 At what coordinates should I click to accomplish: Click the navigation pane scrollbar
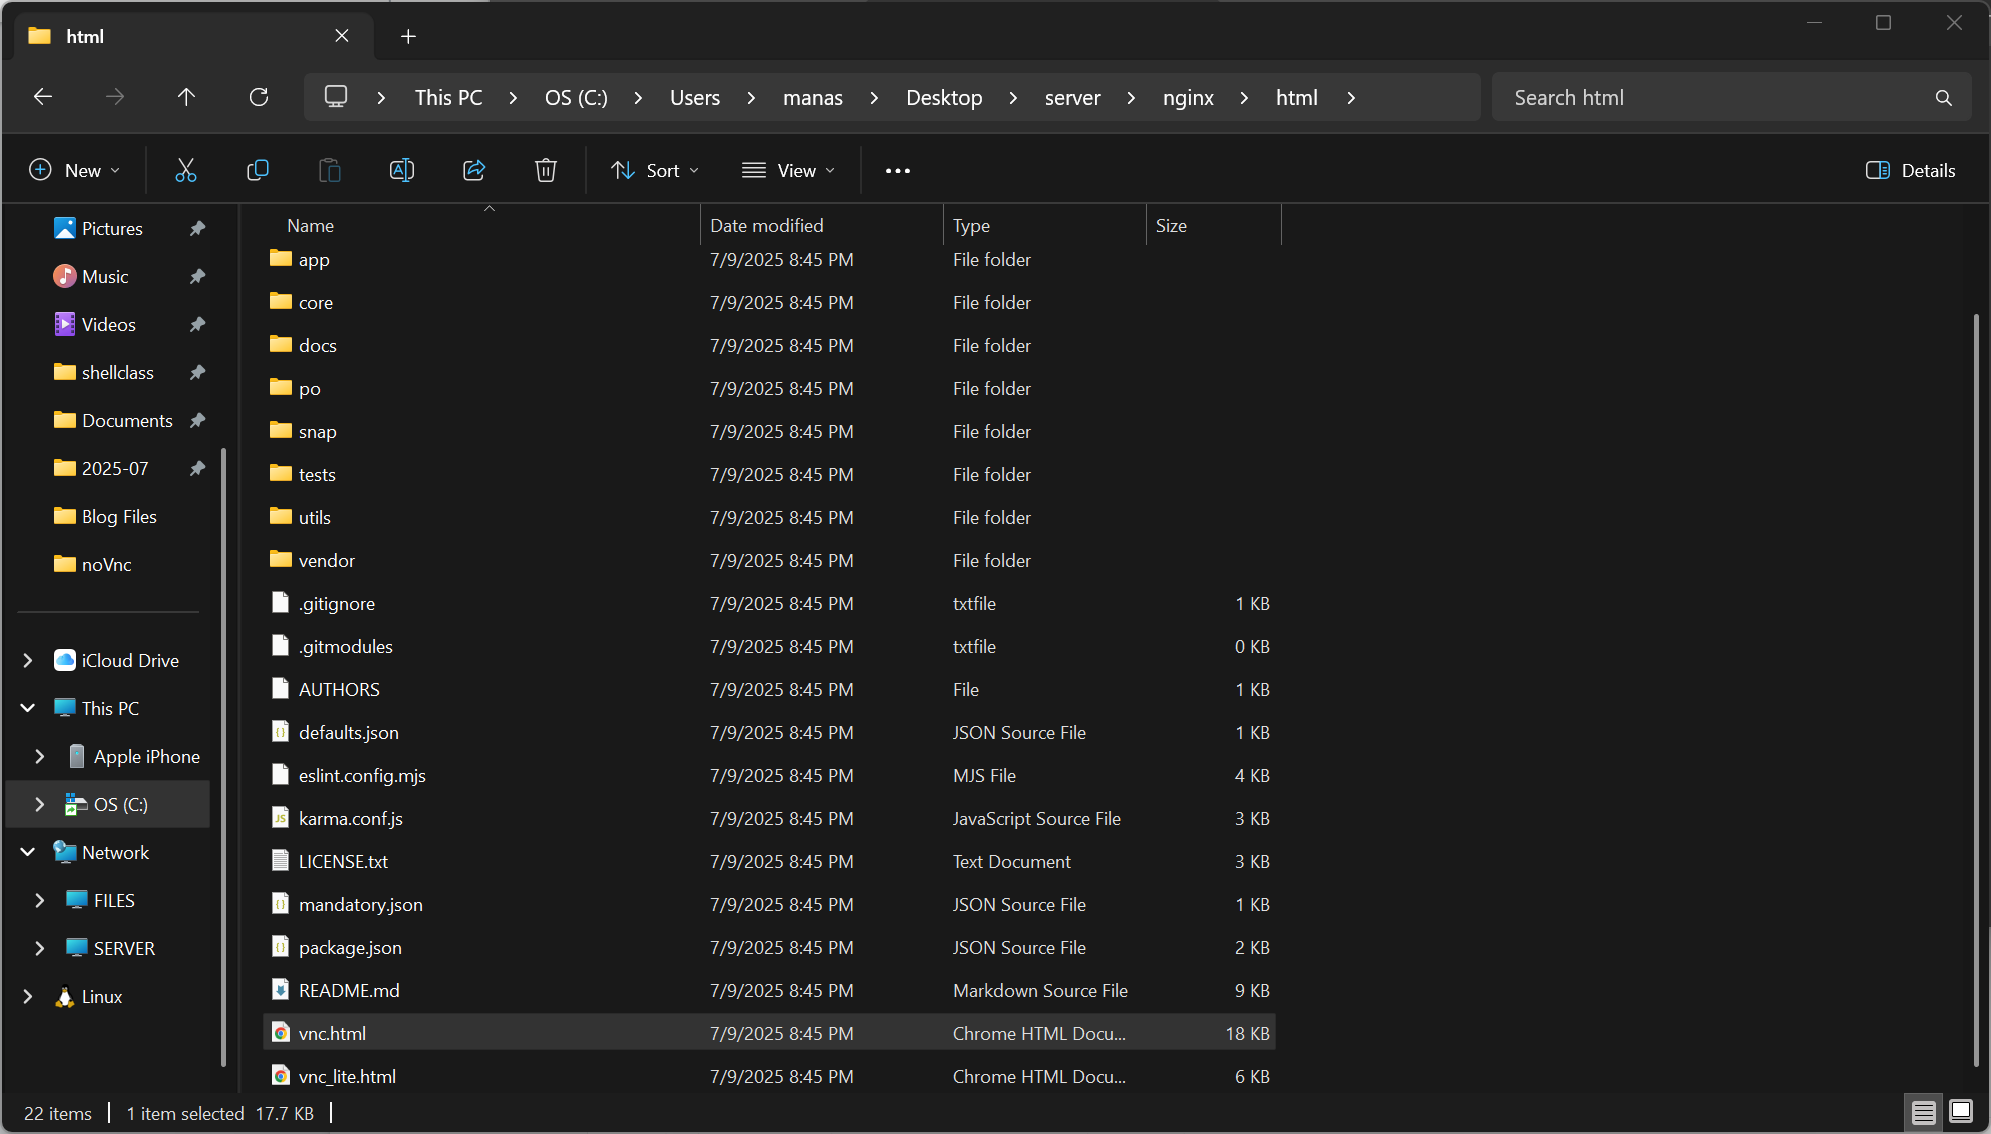223,758
